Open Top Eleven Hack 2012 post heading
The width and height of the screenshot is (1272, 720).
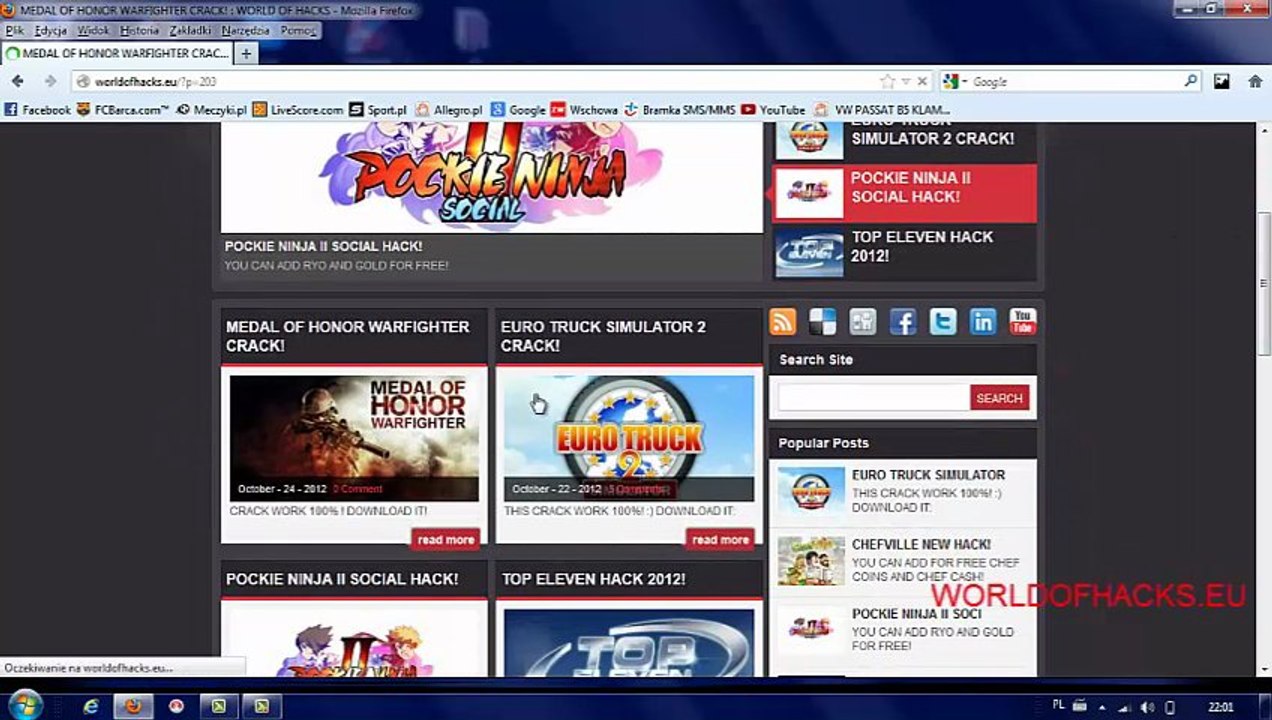(x=593, y=579)
